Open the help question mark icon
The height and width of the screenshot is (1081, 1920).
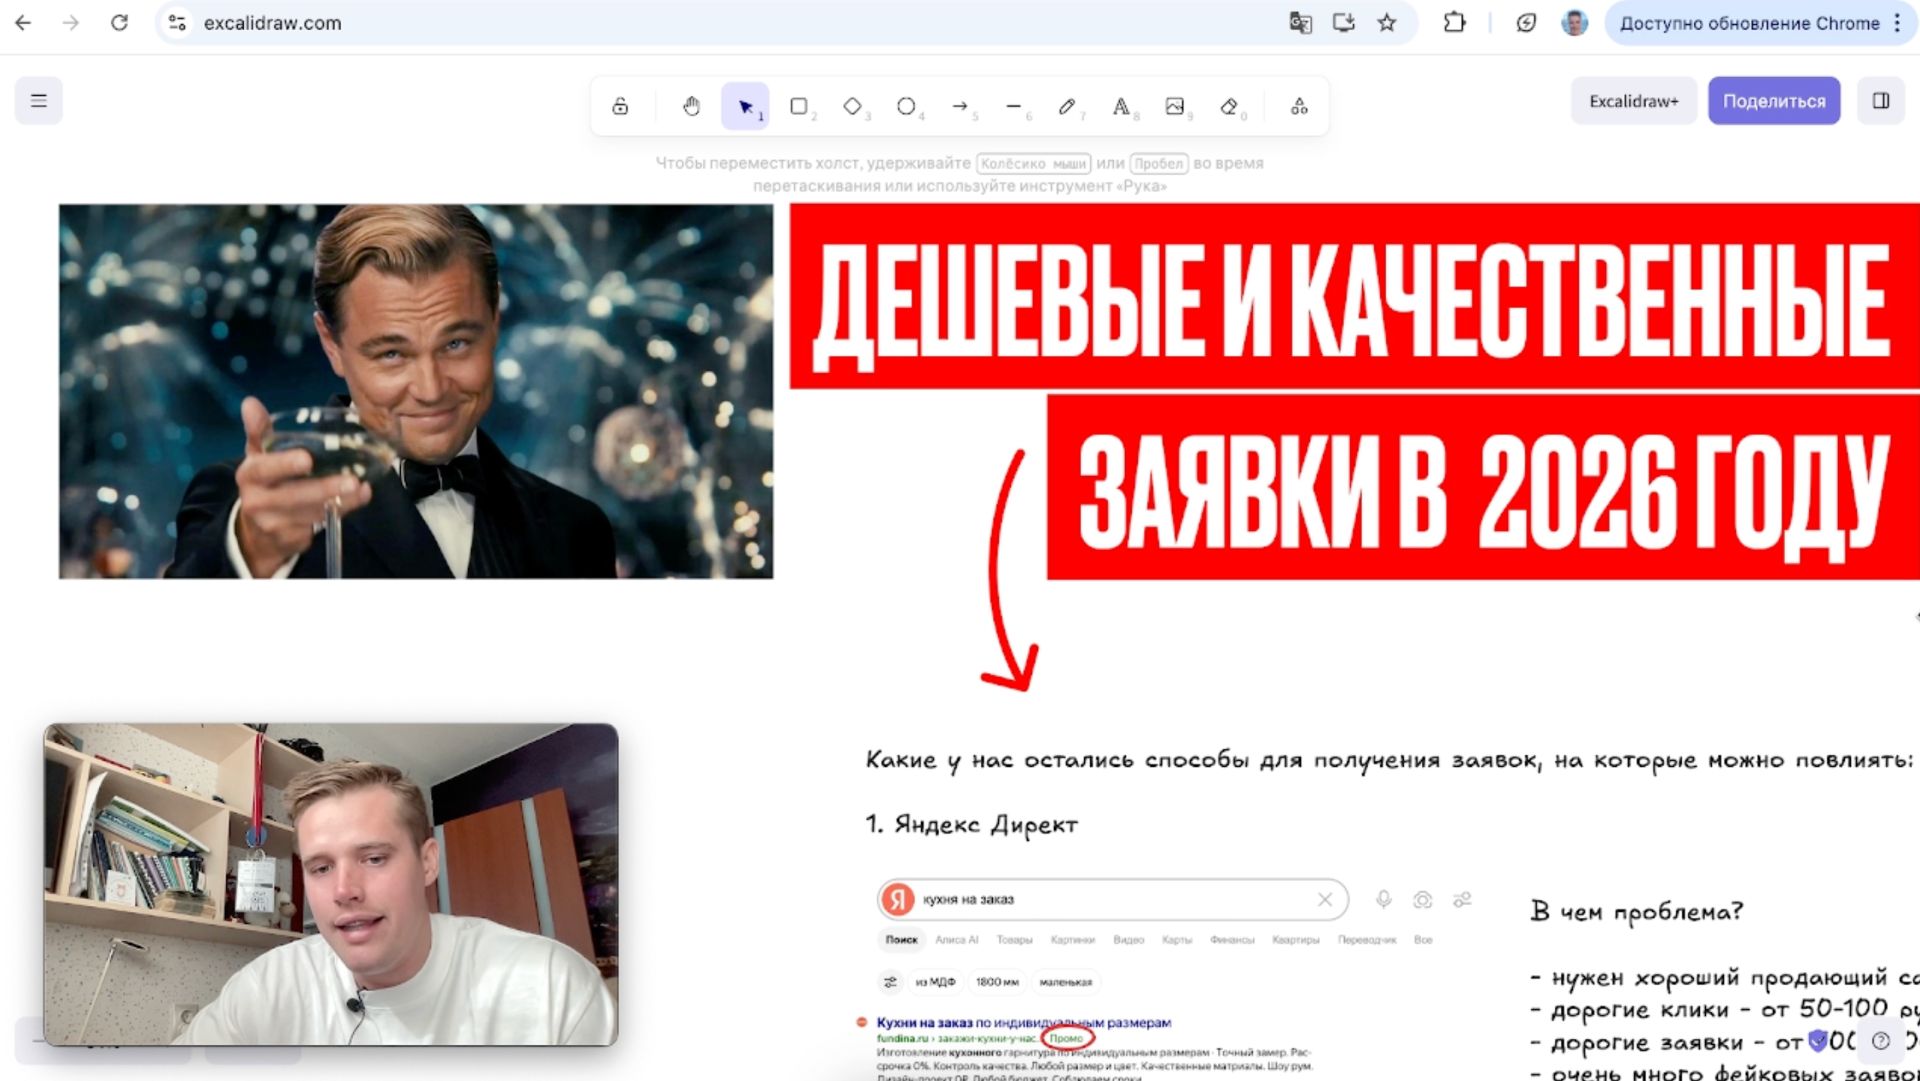pyautogui.click(x=1881, y=1041)
